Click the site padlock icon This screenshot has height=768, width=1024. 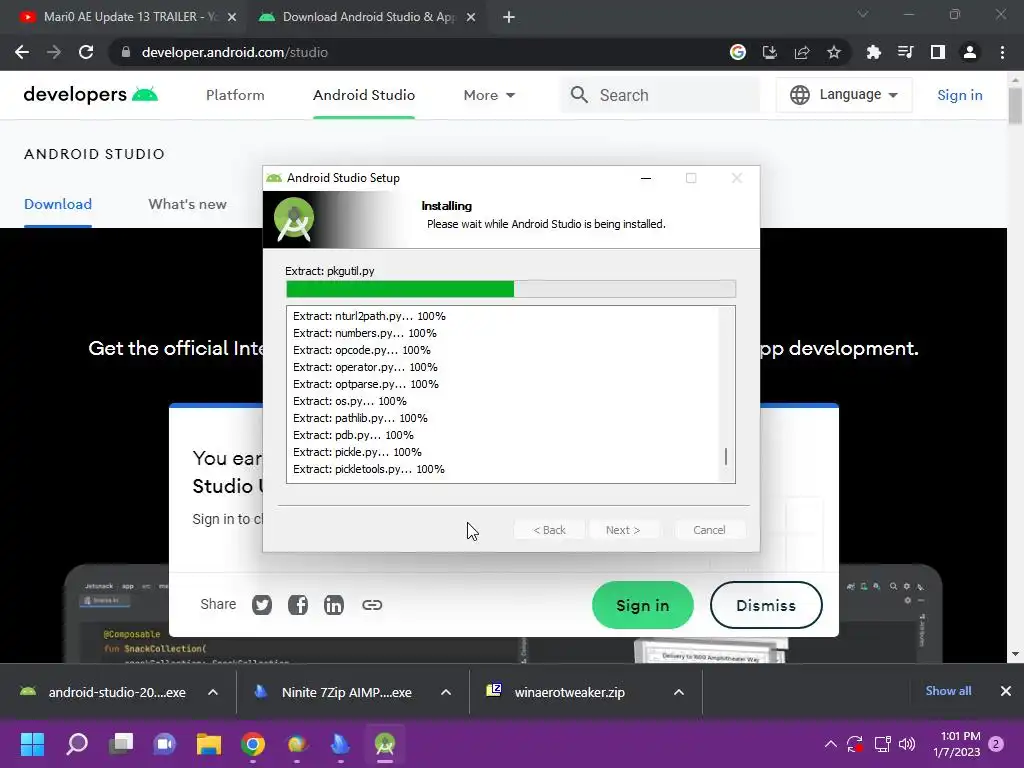coord(126,52)
